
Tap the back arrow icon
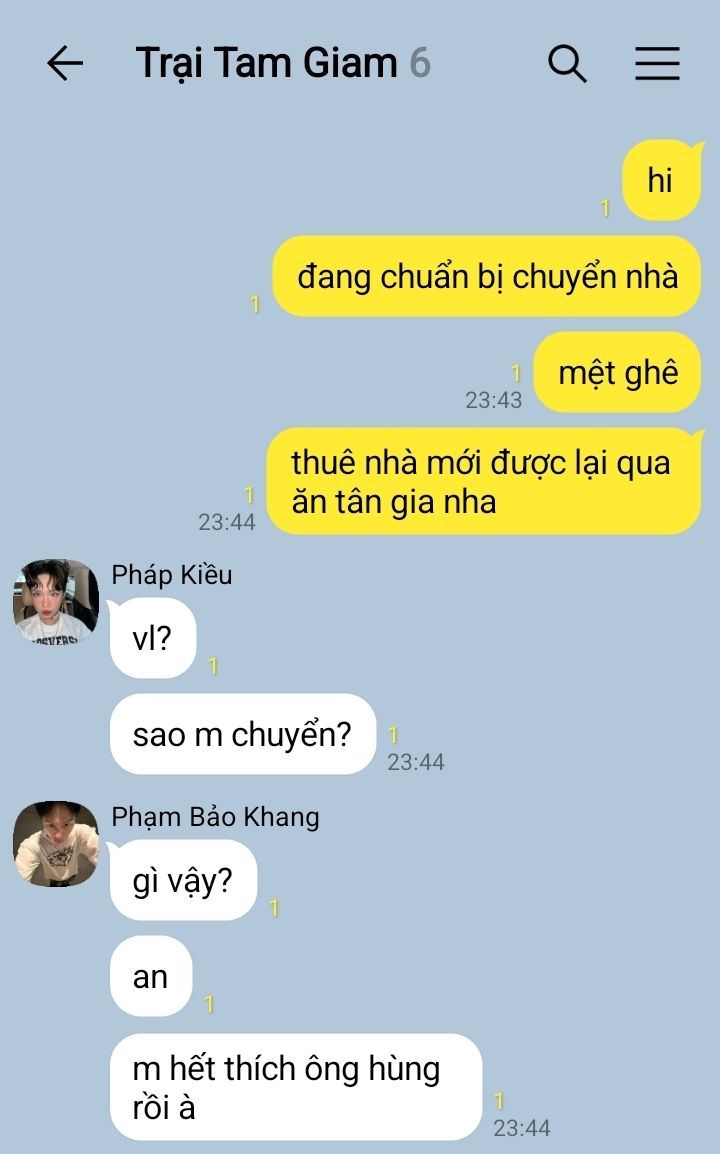(x=65, y=63)
